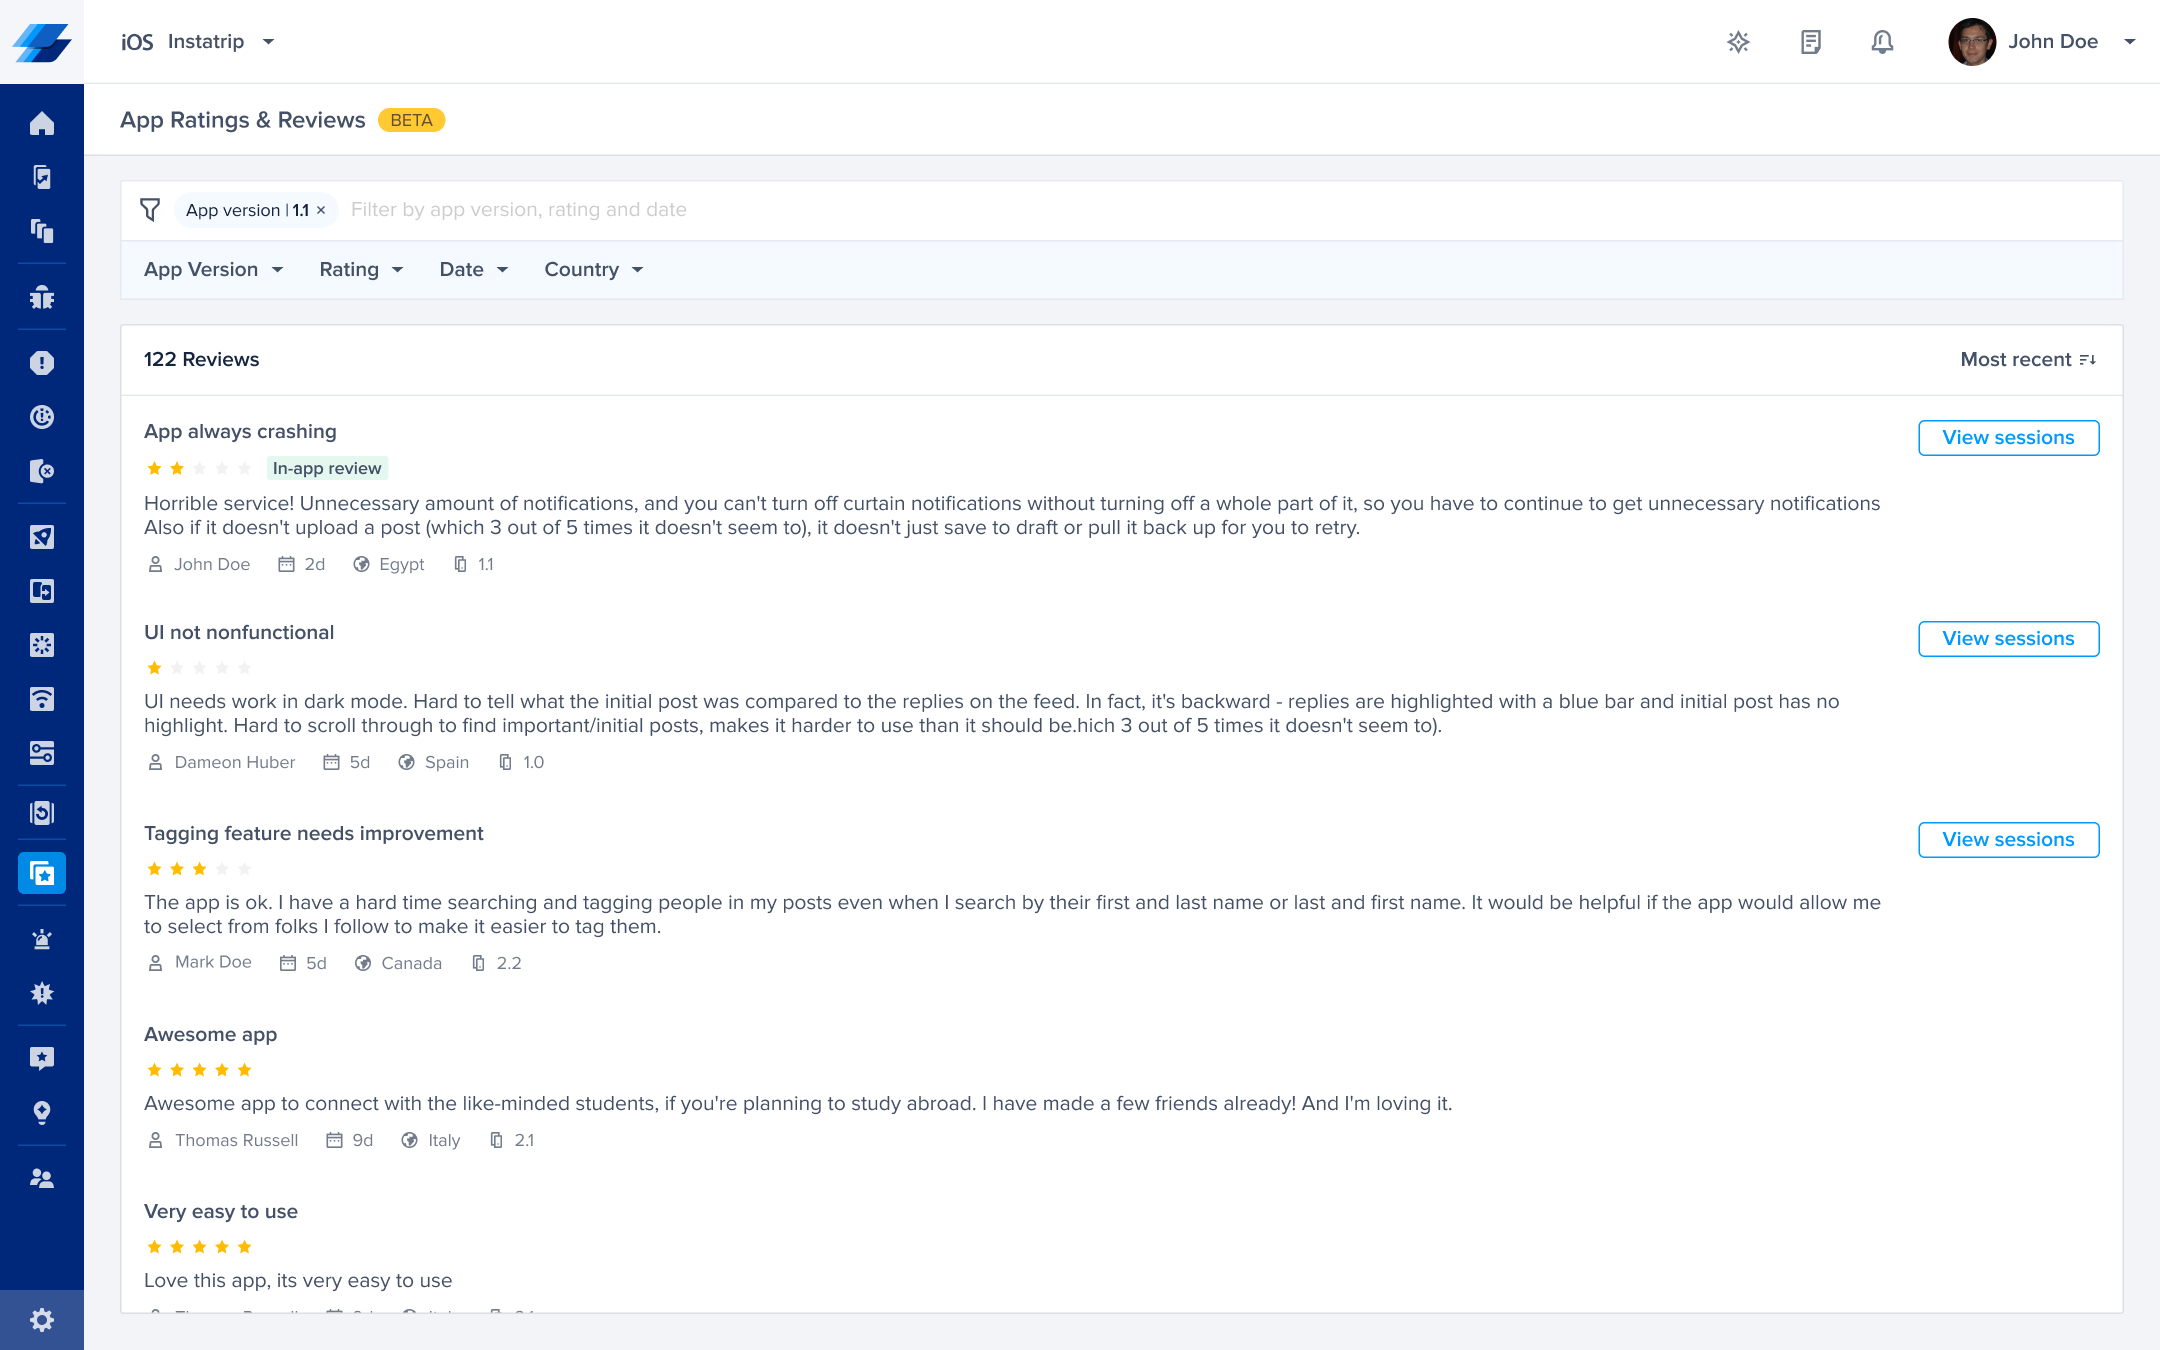
Task: Expand the Country filter dropdown
Action: click(x=593, y=270)
